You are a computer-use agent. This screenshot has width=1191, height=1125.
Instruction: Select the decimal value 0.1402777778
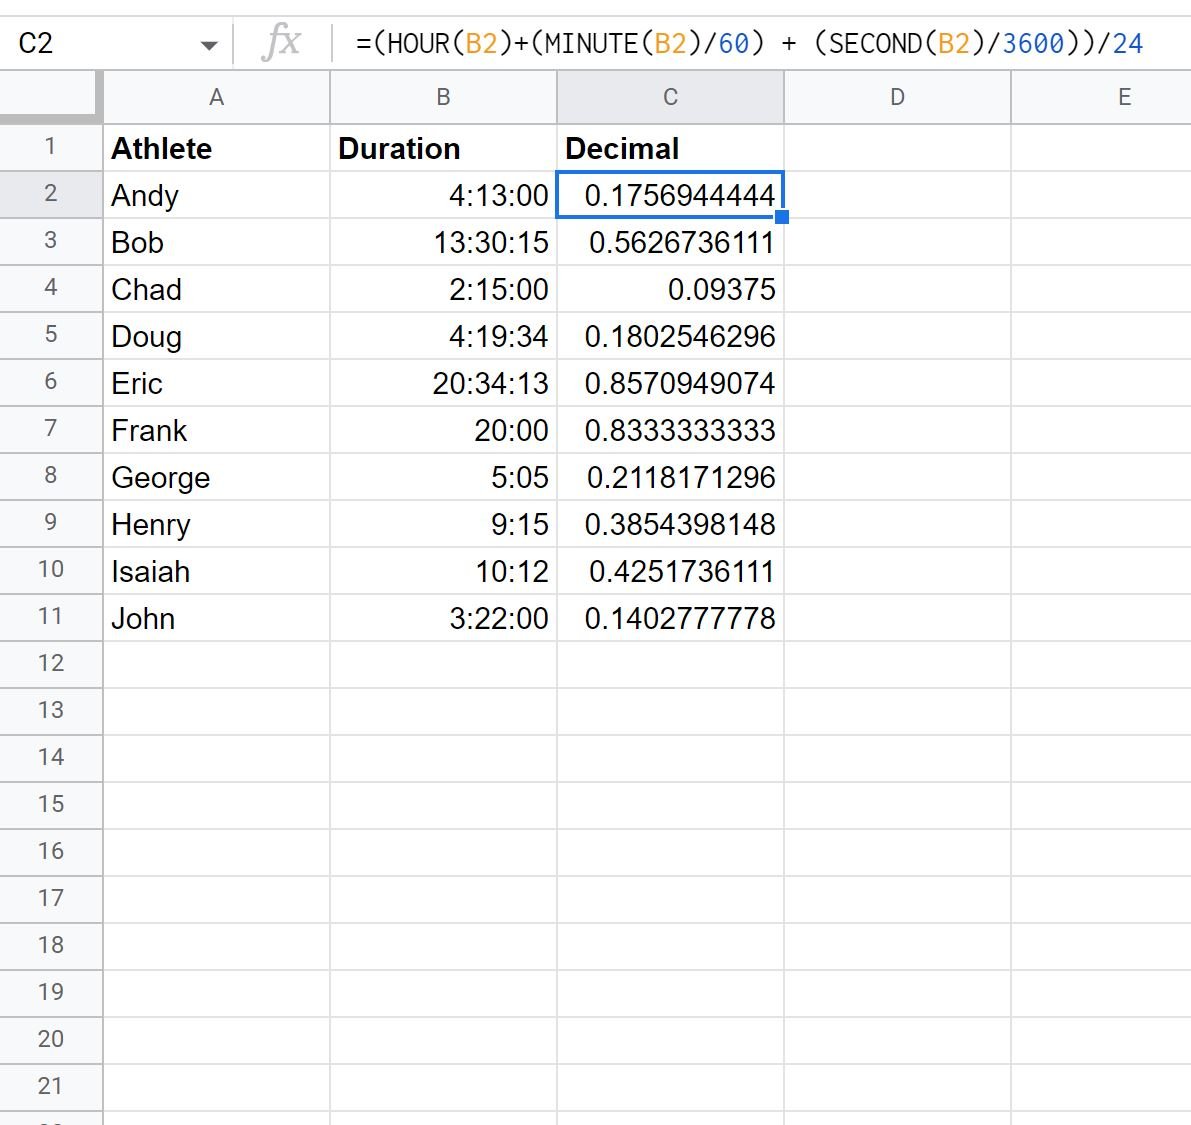click(671, 618)
